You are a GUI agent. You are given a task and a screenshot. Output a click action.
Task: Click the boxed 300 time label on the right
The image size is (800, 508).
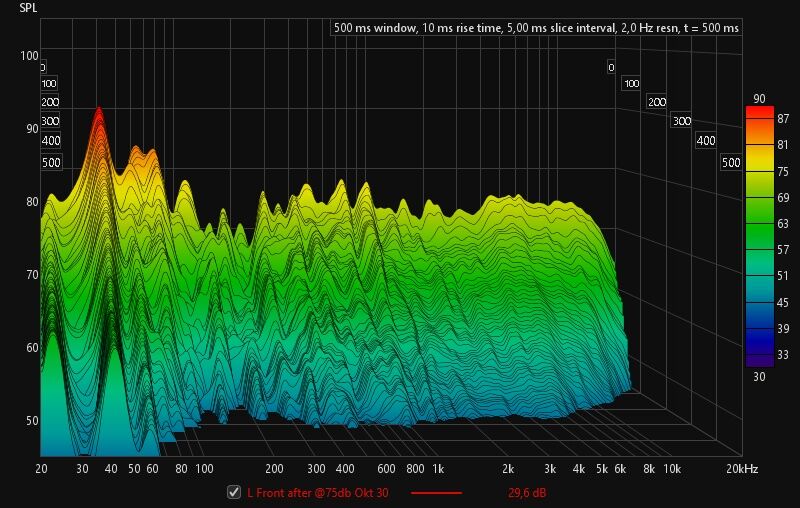[681, 121]
